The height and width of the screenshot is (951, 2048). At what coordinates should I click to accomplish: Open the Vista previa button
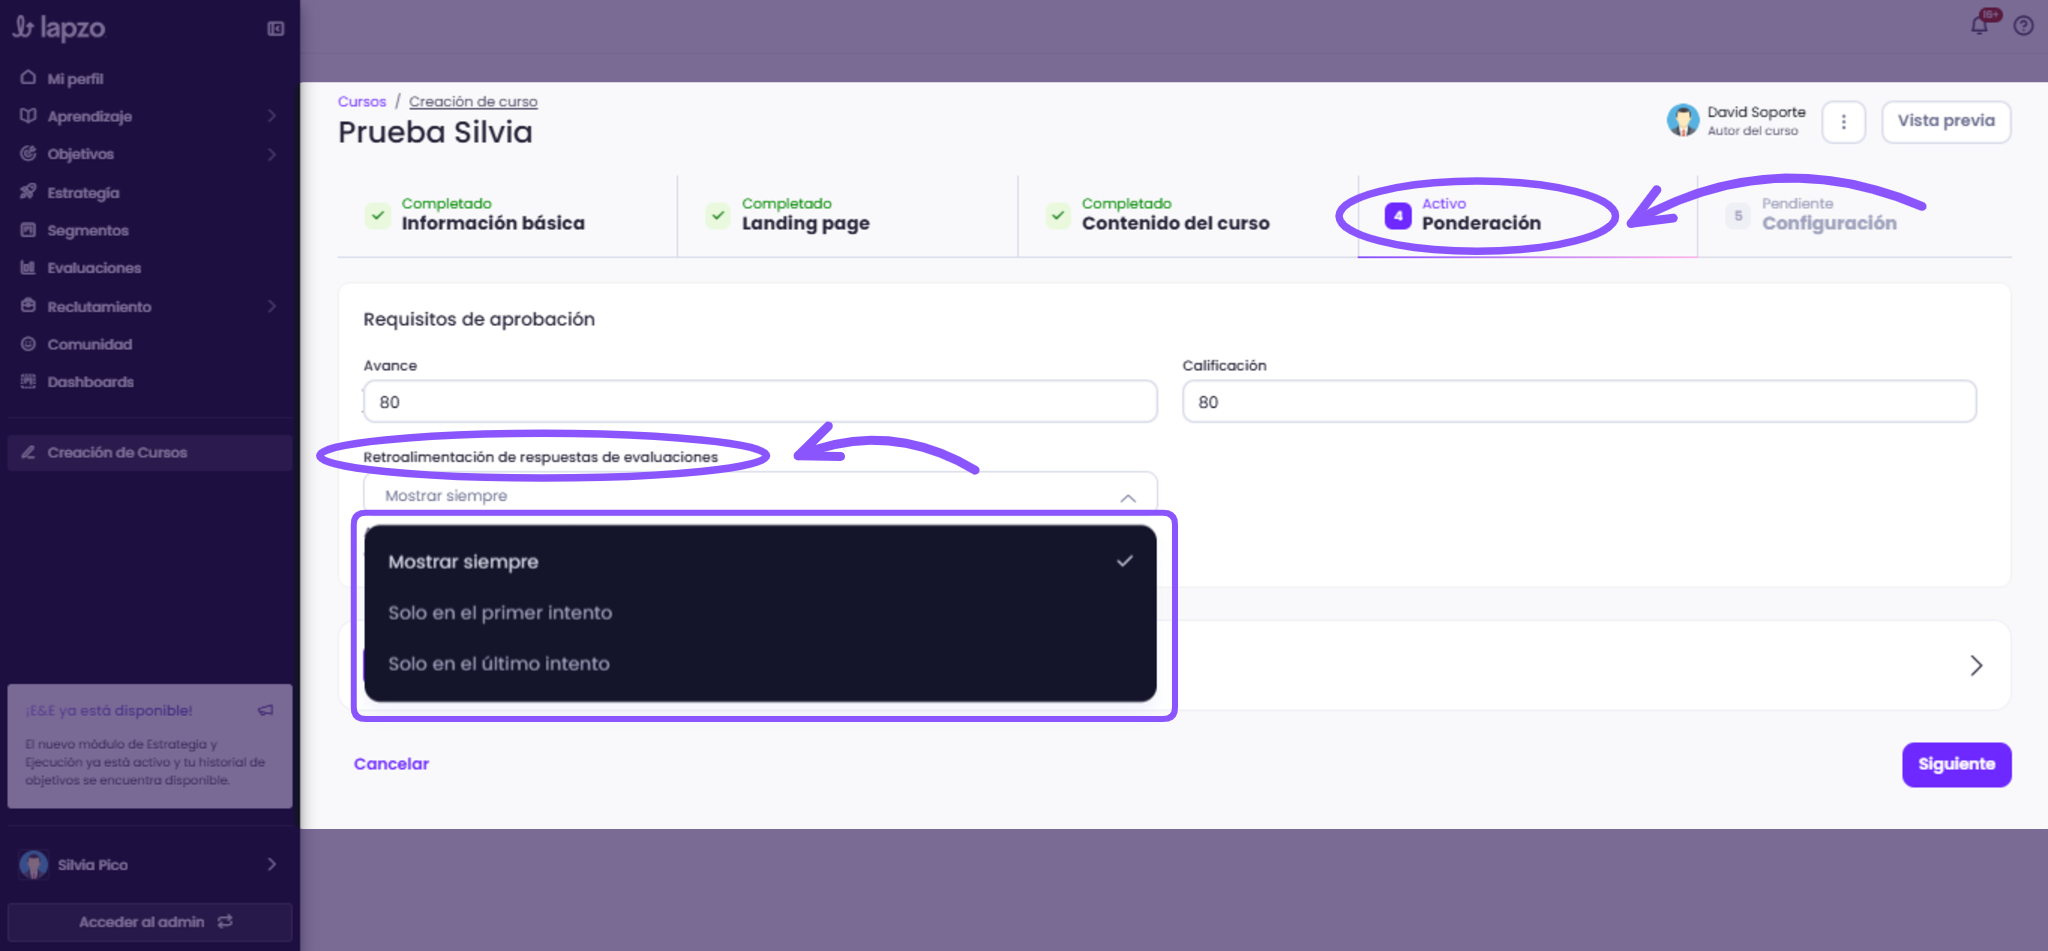(1946, 121)
